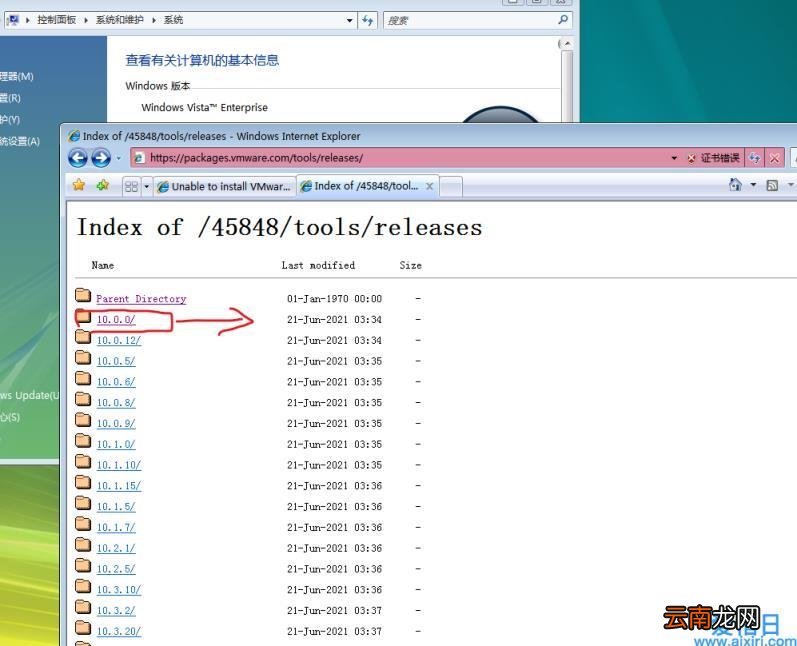Click the 'Name' column header

click(103, 265)
